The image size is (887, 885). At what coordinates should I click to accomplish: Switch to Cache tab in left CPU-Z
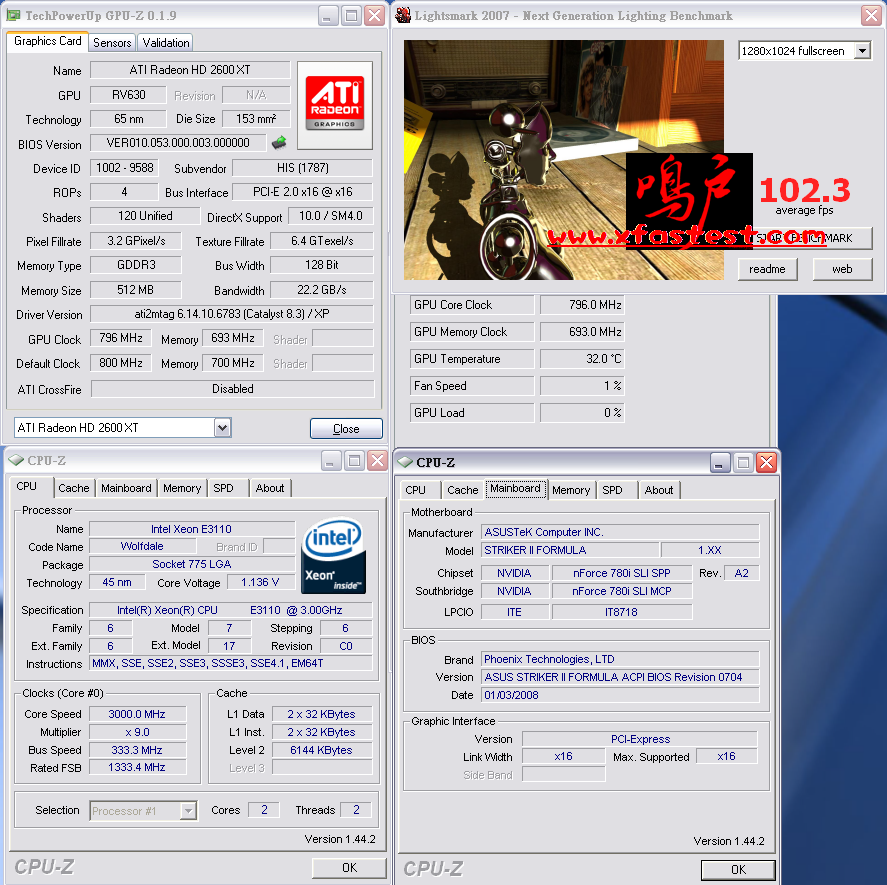pyautogui.click(x=73, y=488)
